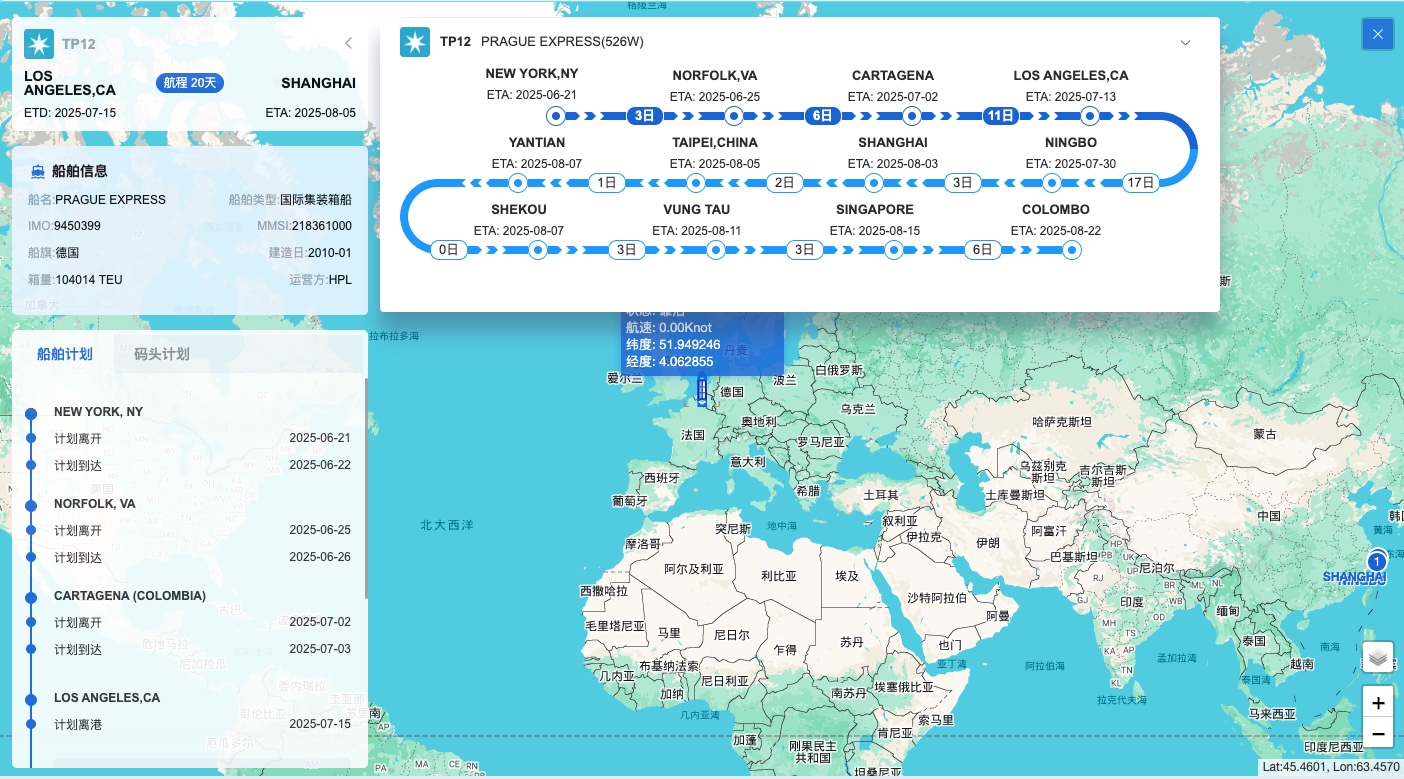
Task: Click the ship marker on the map
Action: pyautogui.click(x=702, y=392)
